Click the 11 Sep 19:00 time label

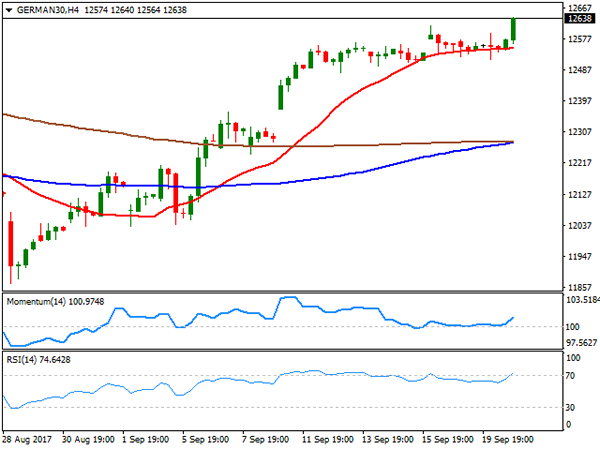328,439
